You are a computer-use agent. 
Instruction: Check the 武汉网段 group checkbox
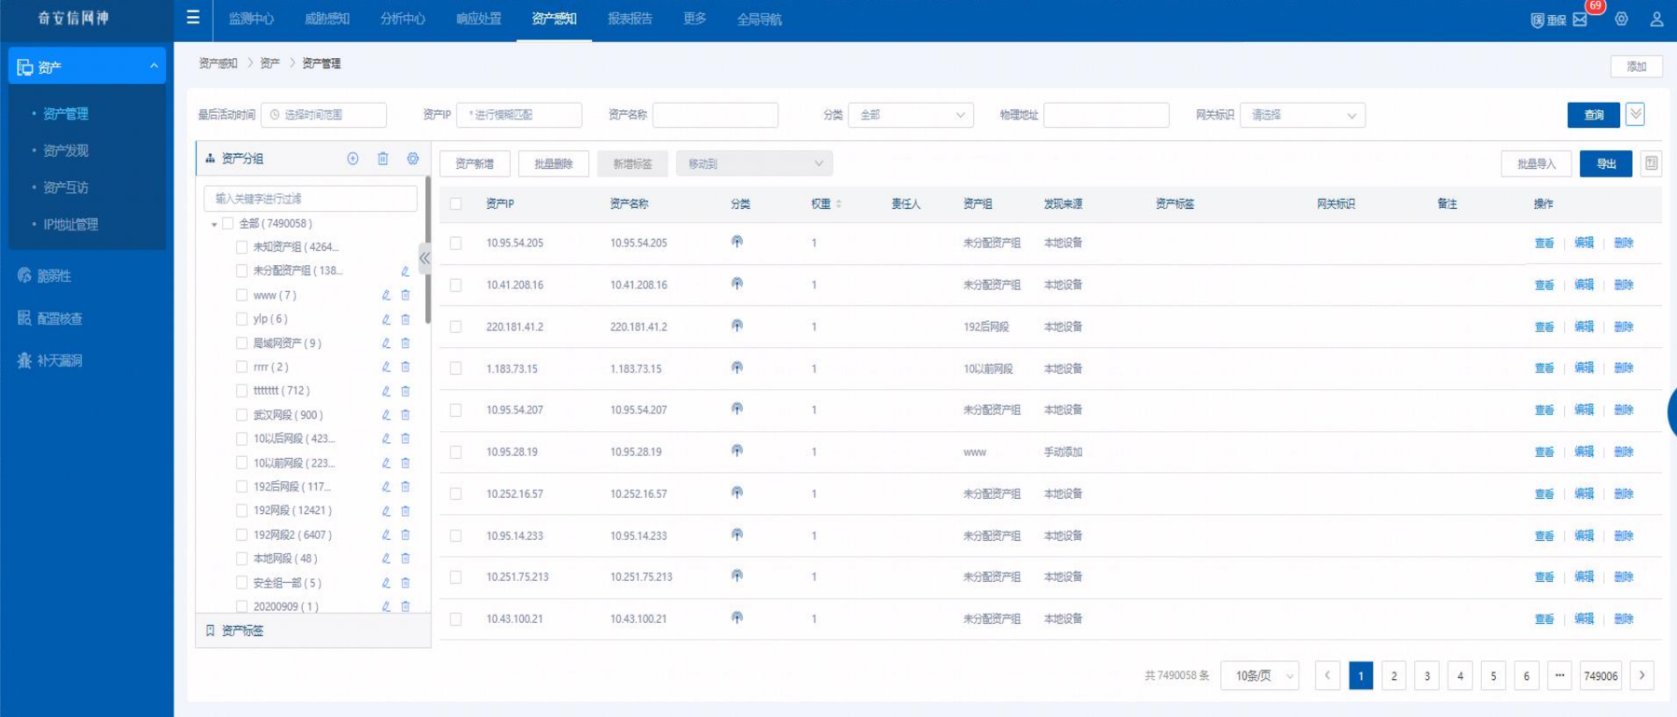(241, 415)
